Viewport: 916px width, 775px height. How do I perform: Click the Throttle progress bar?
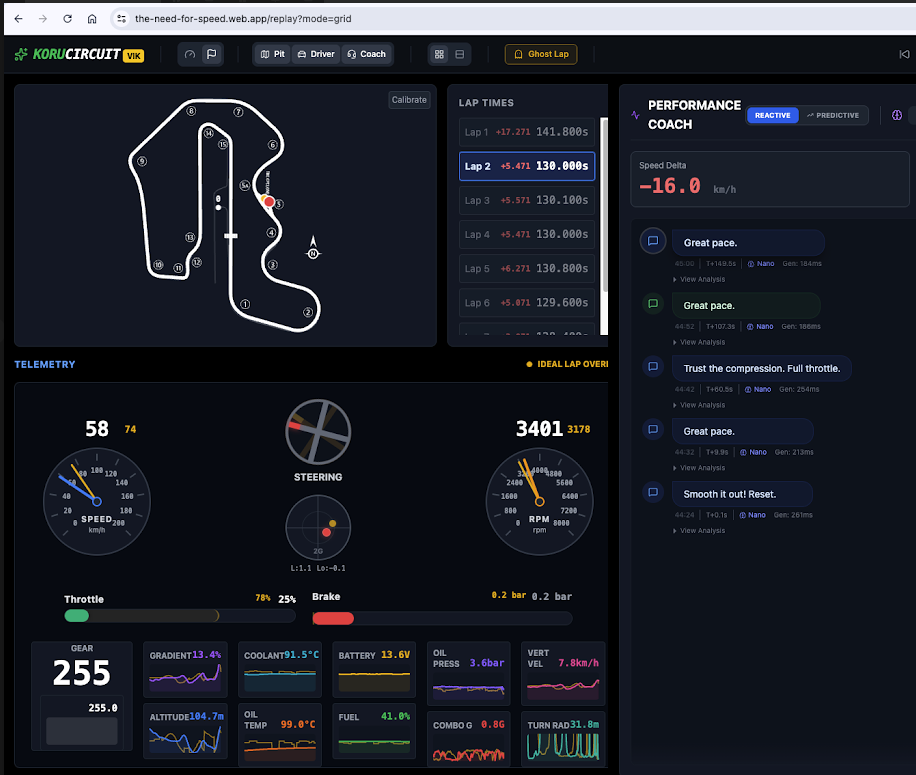tap(179, 616)
